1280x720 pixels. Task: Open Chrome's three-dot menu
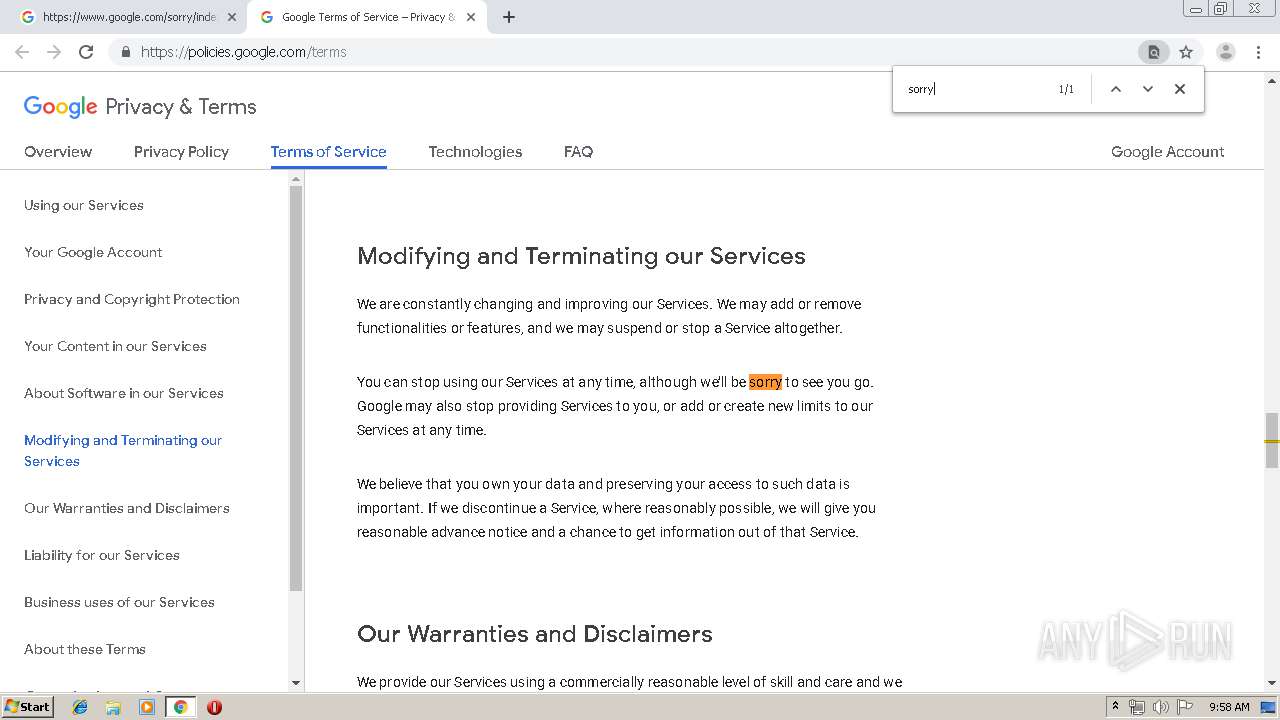click(1258, 52)
